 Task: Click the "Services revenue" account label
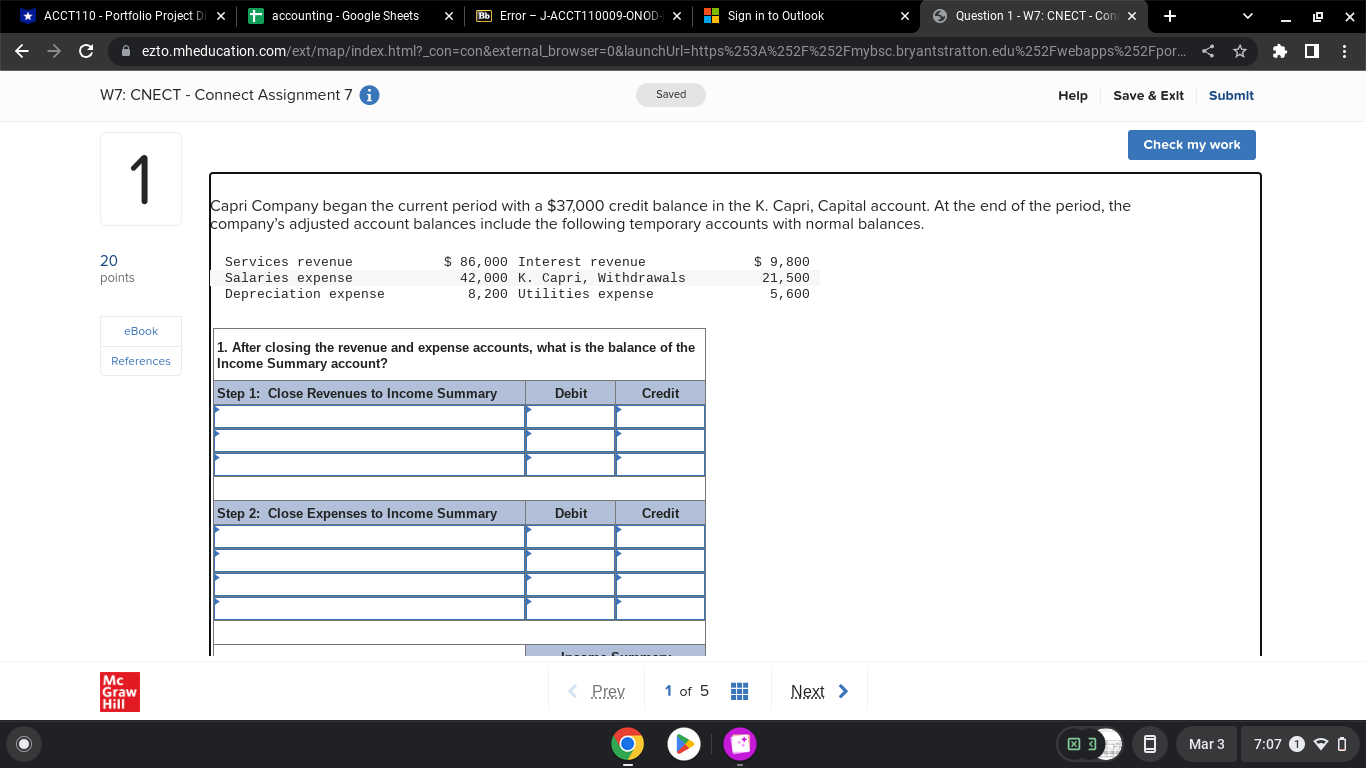coord(289,262)
